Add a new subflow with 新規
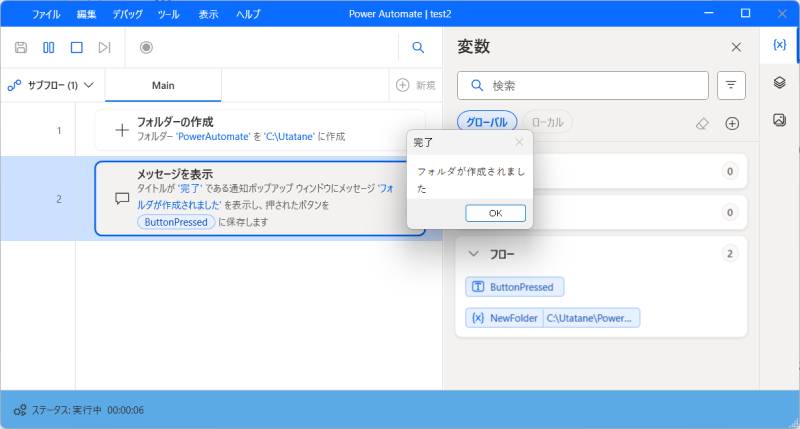Image resolution: width=800 pixels, height=429 pixels. pyautogui.click(x=416, y=85)
